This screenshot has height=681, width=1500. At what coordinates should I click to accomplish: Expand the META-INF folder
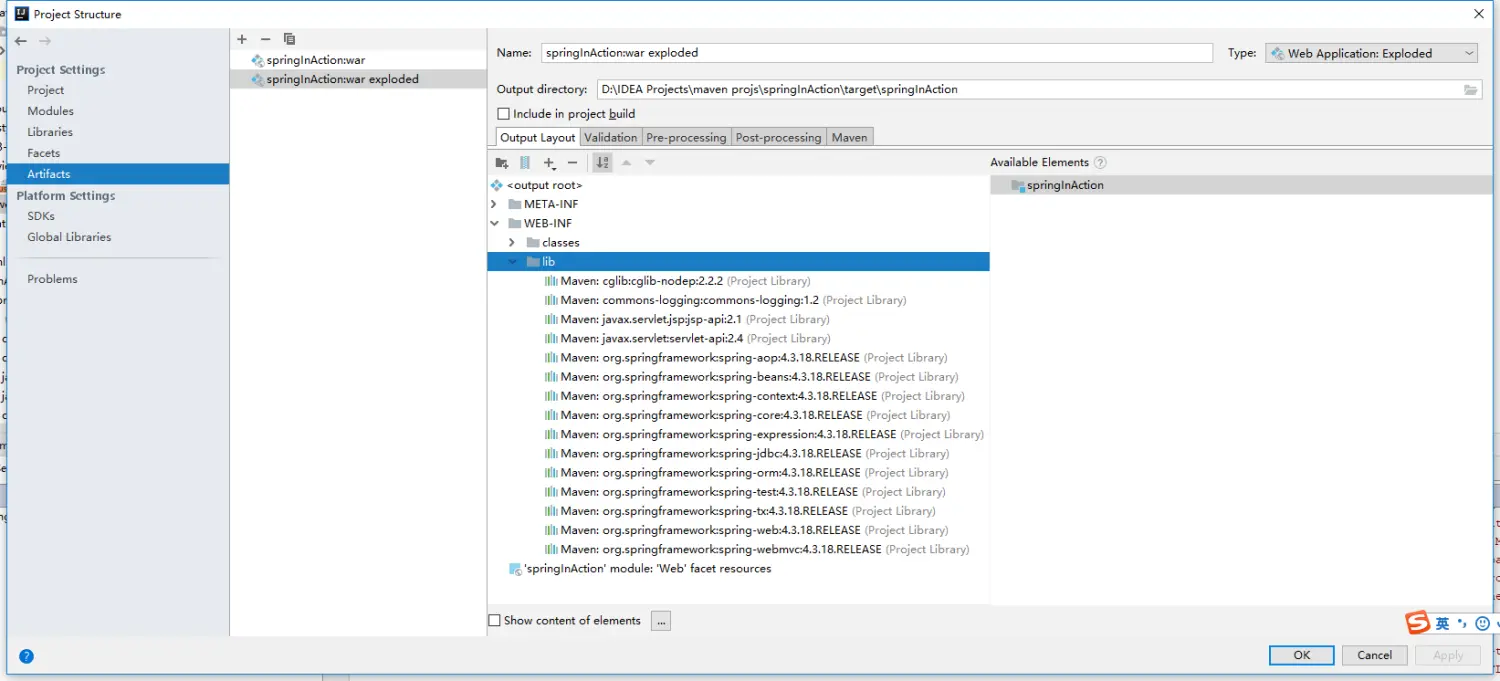coord(494,204)
